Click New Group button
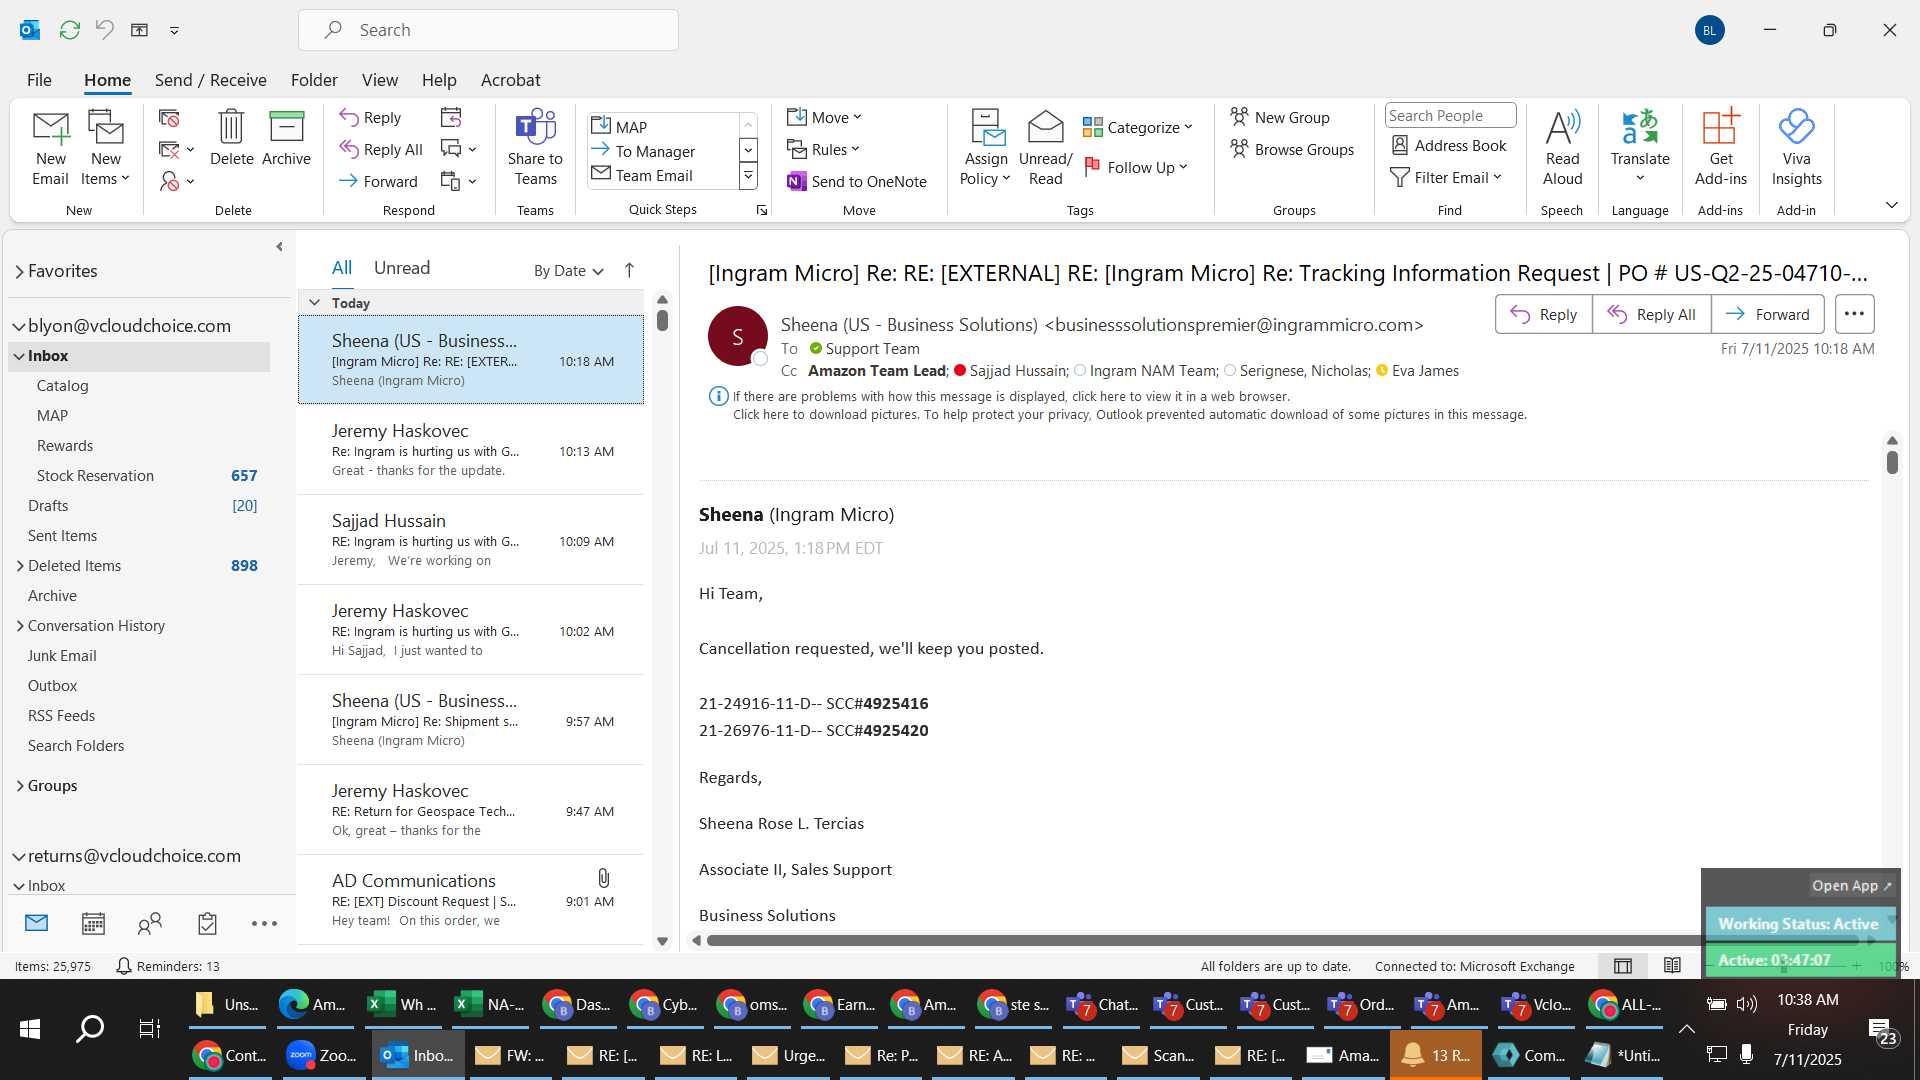The height and width of the screenshot is (1080, 1920). point(1279,117)
